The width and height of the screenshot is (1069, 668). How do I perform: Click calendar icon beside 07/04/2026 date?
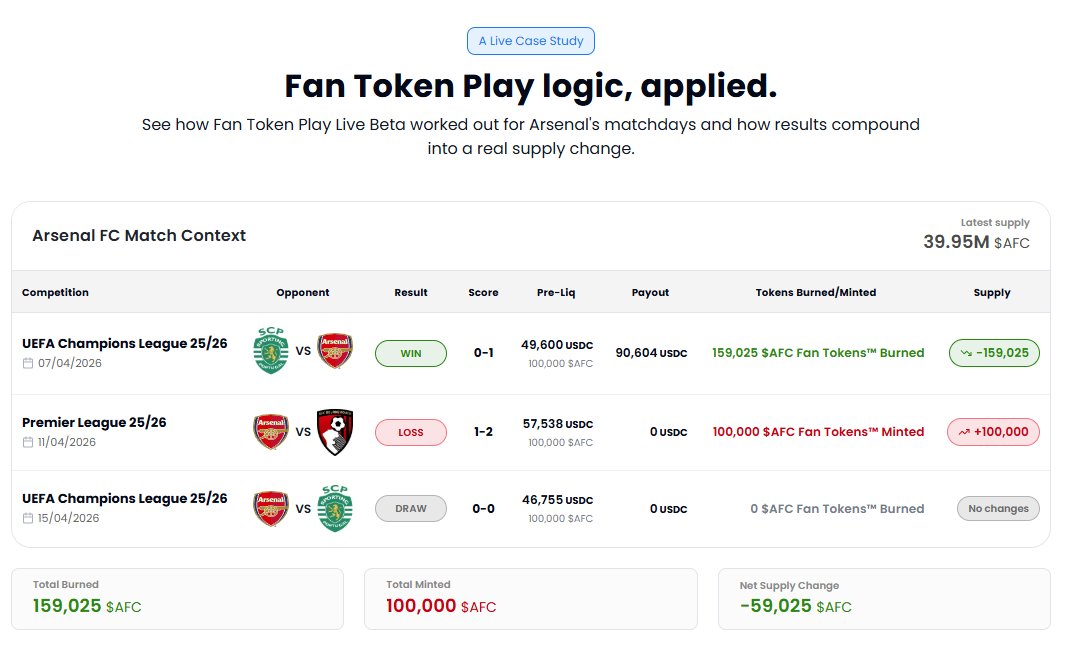28,363
